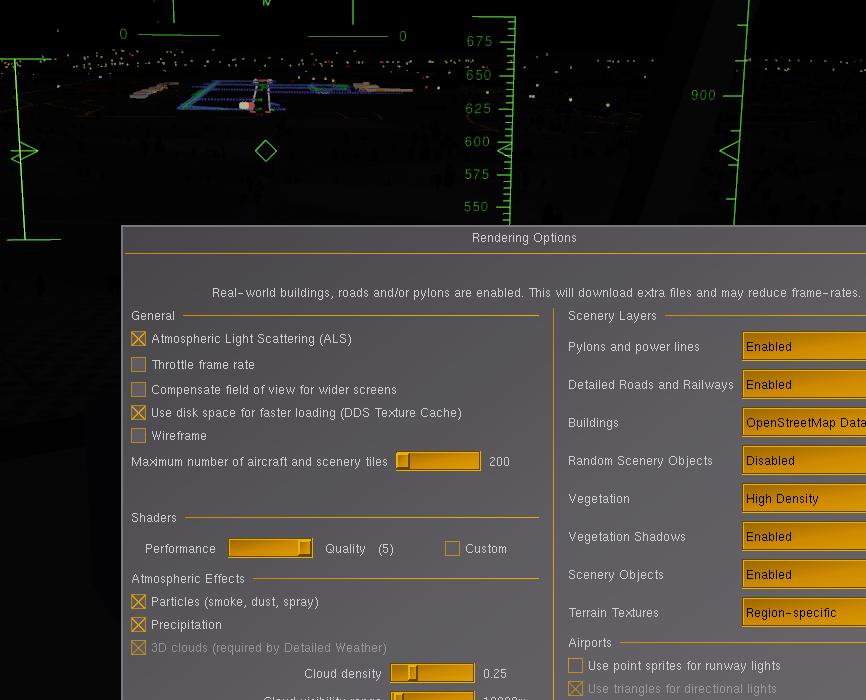Toggle Compensate field of view for wider screens
The image size is (866, 700).
(139, 390)
